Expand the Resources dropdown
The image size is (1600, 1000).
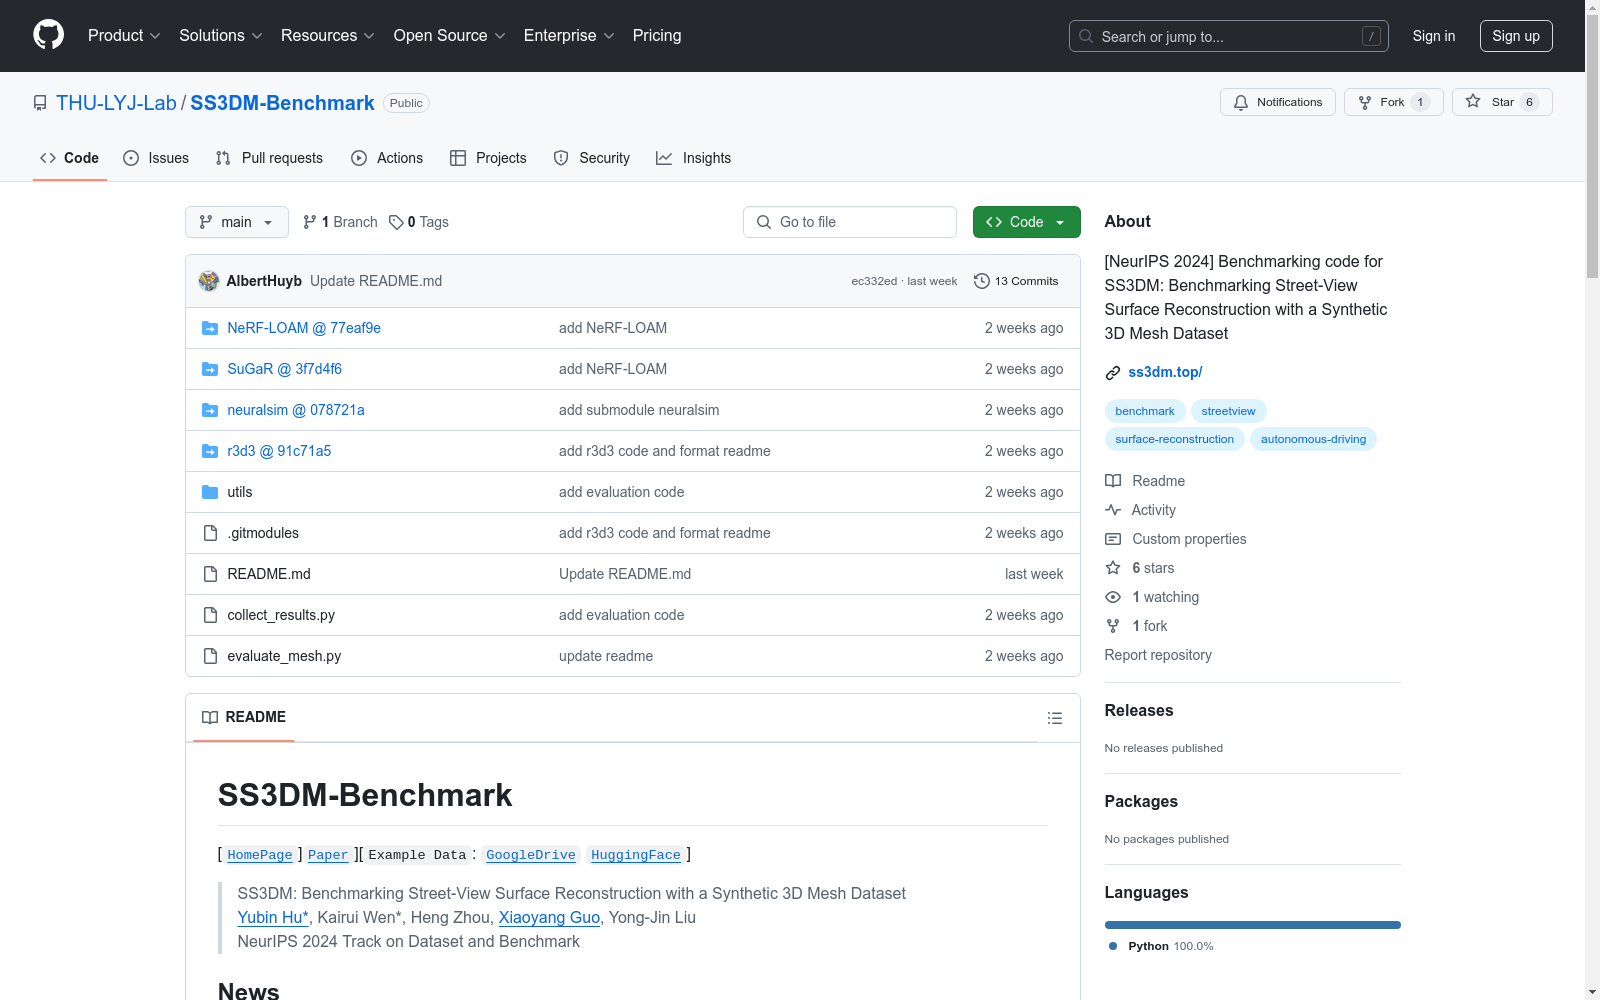click(328, 35)
